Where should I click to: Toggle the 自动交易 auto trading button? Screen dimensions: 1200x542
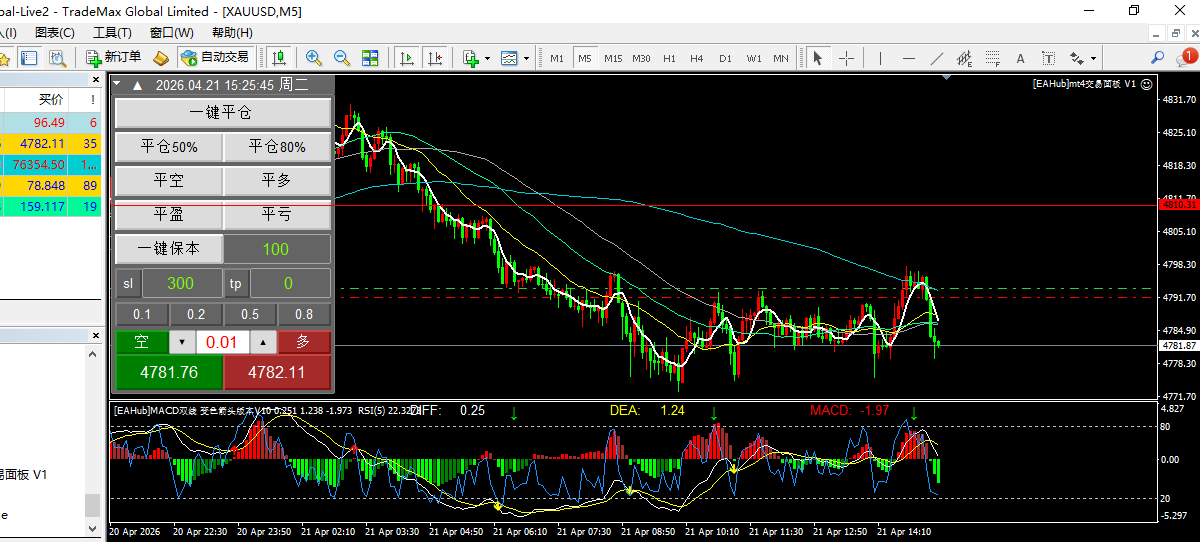click(214, 58)
